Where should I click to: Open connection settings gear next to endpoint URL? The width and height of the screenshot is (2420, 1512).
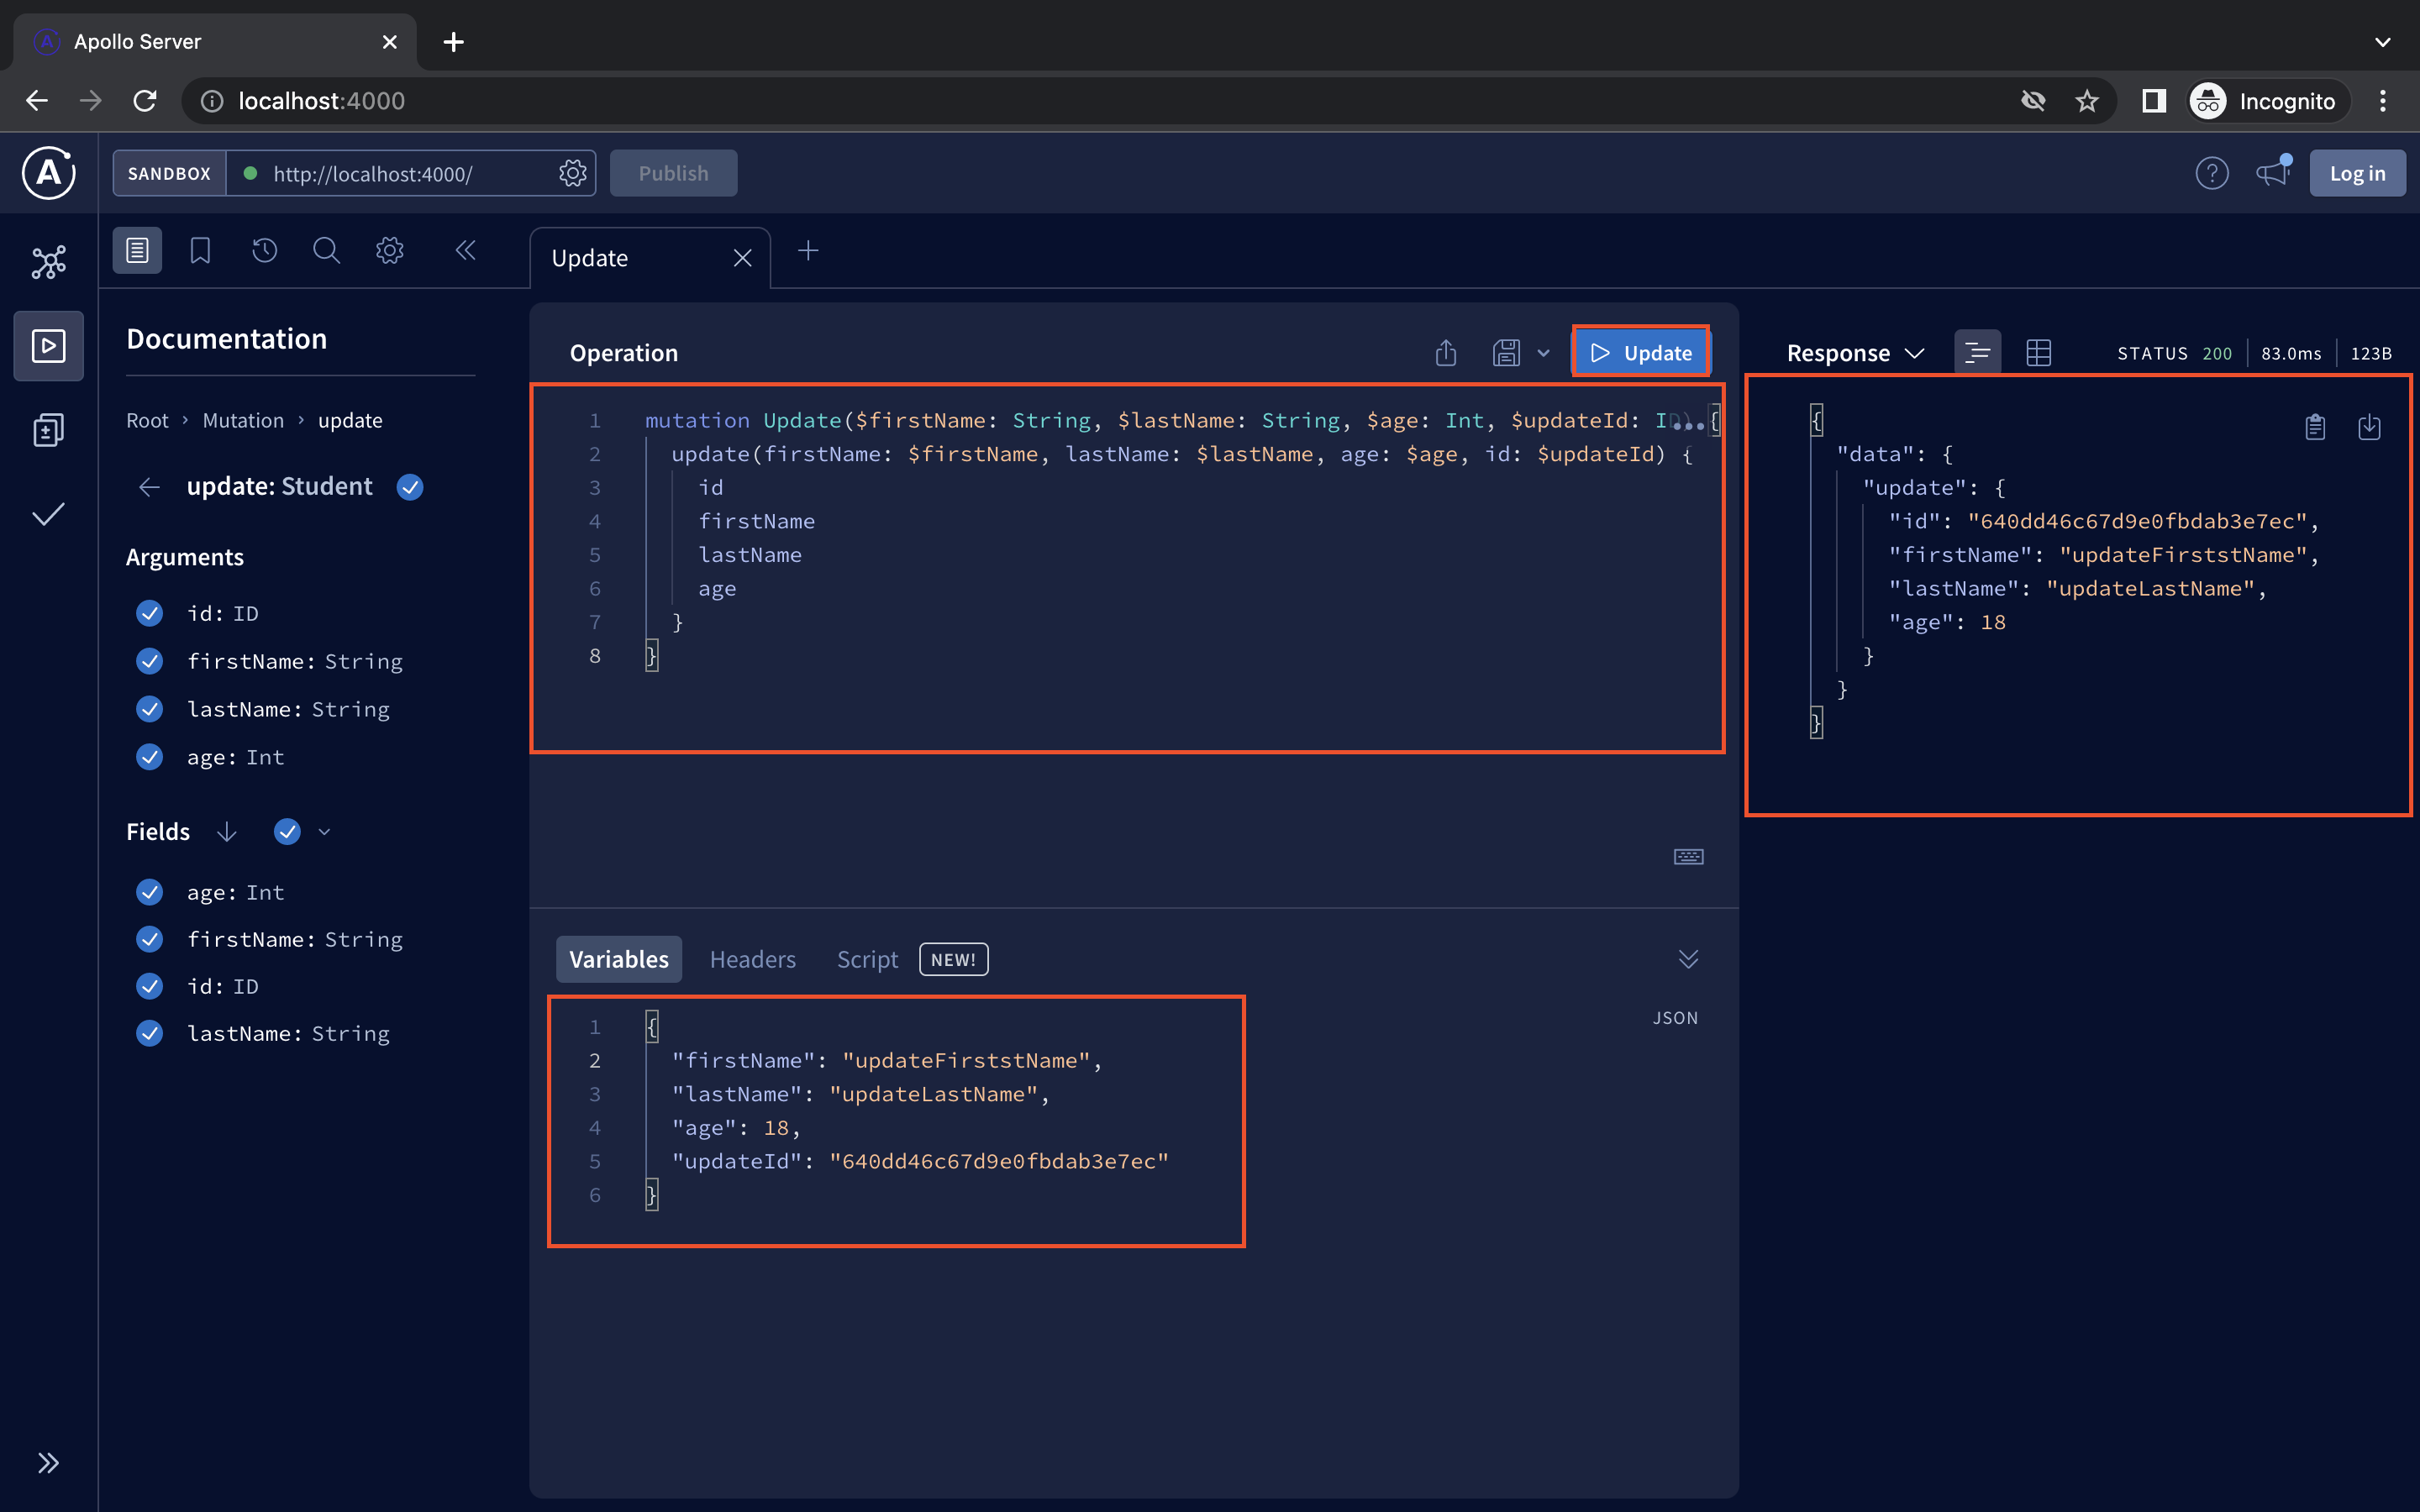click(x=573, y=173)
